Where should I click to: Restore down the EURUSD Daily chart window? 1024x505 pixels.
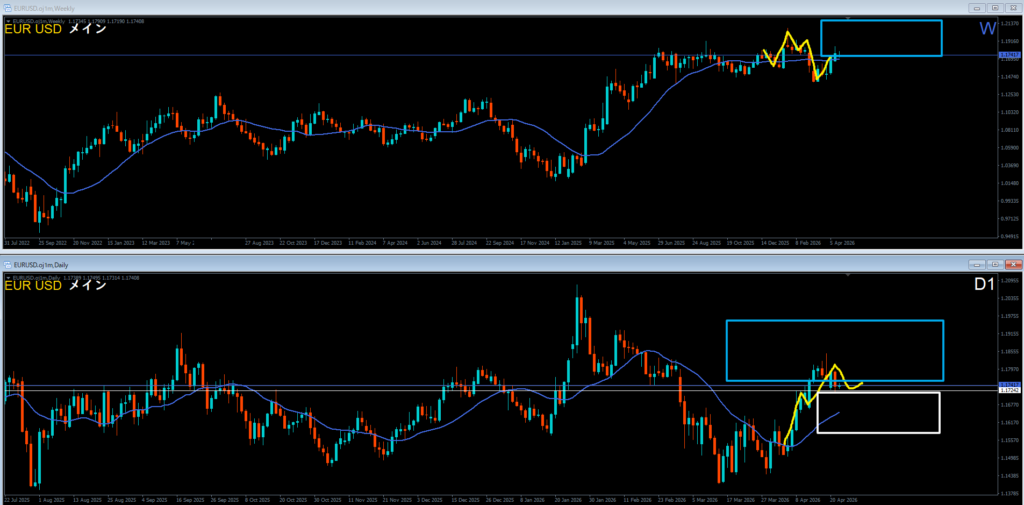point(995,265)
